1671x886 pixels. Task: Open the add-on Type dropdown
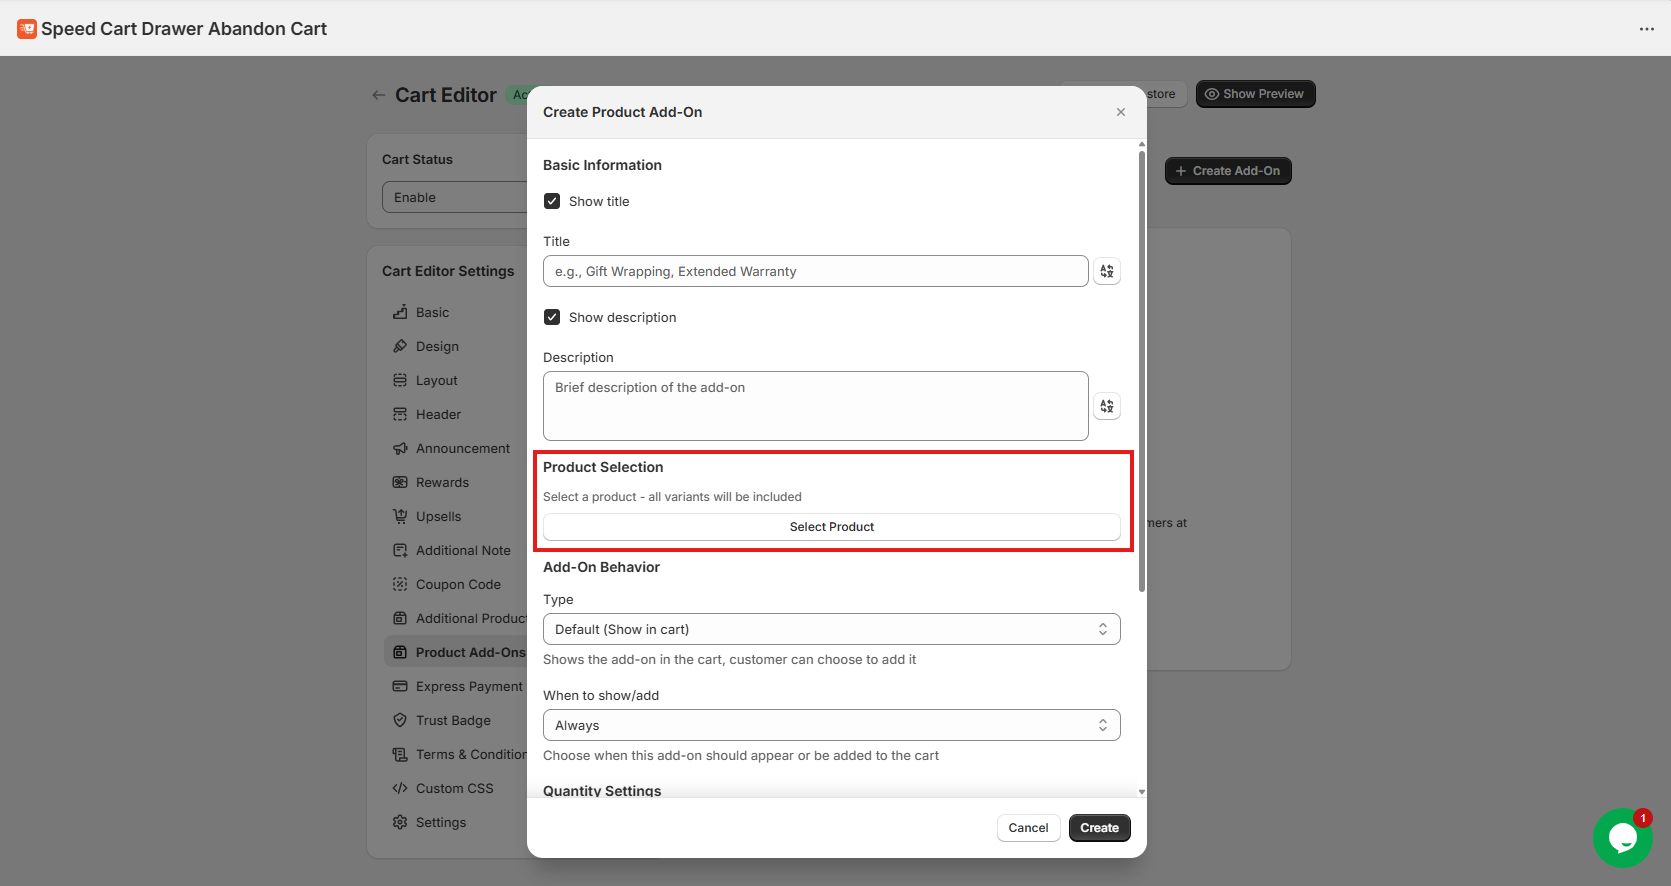[x=831, y=629]
